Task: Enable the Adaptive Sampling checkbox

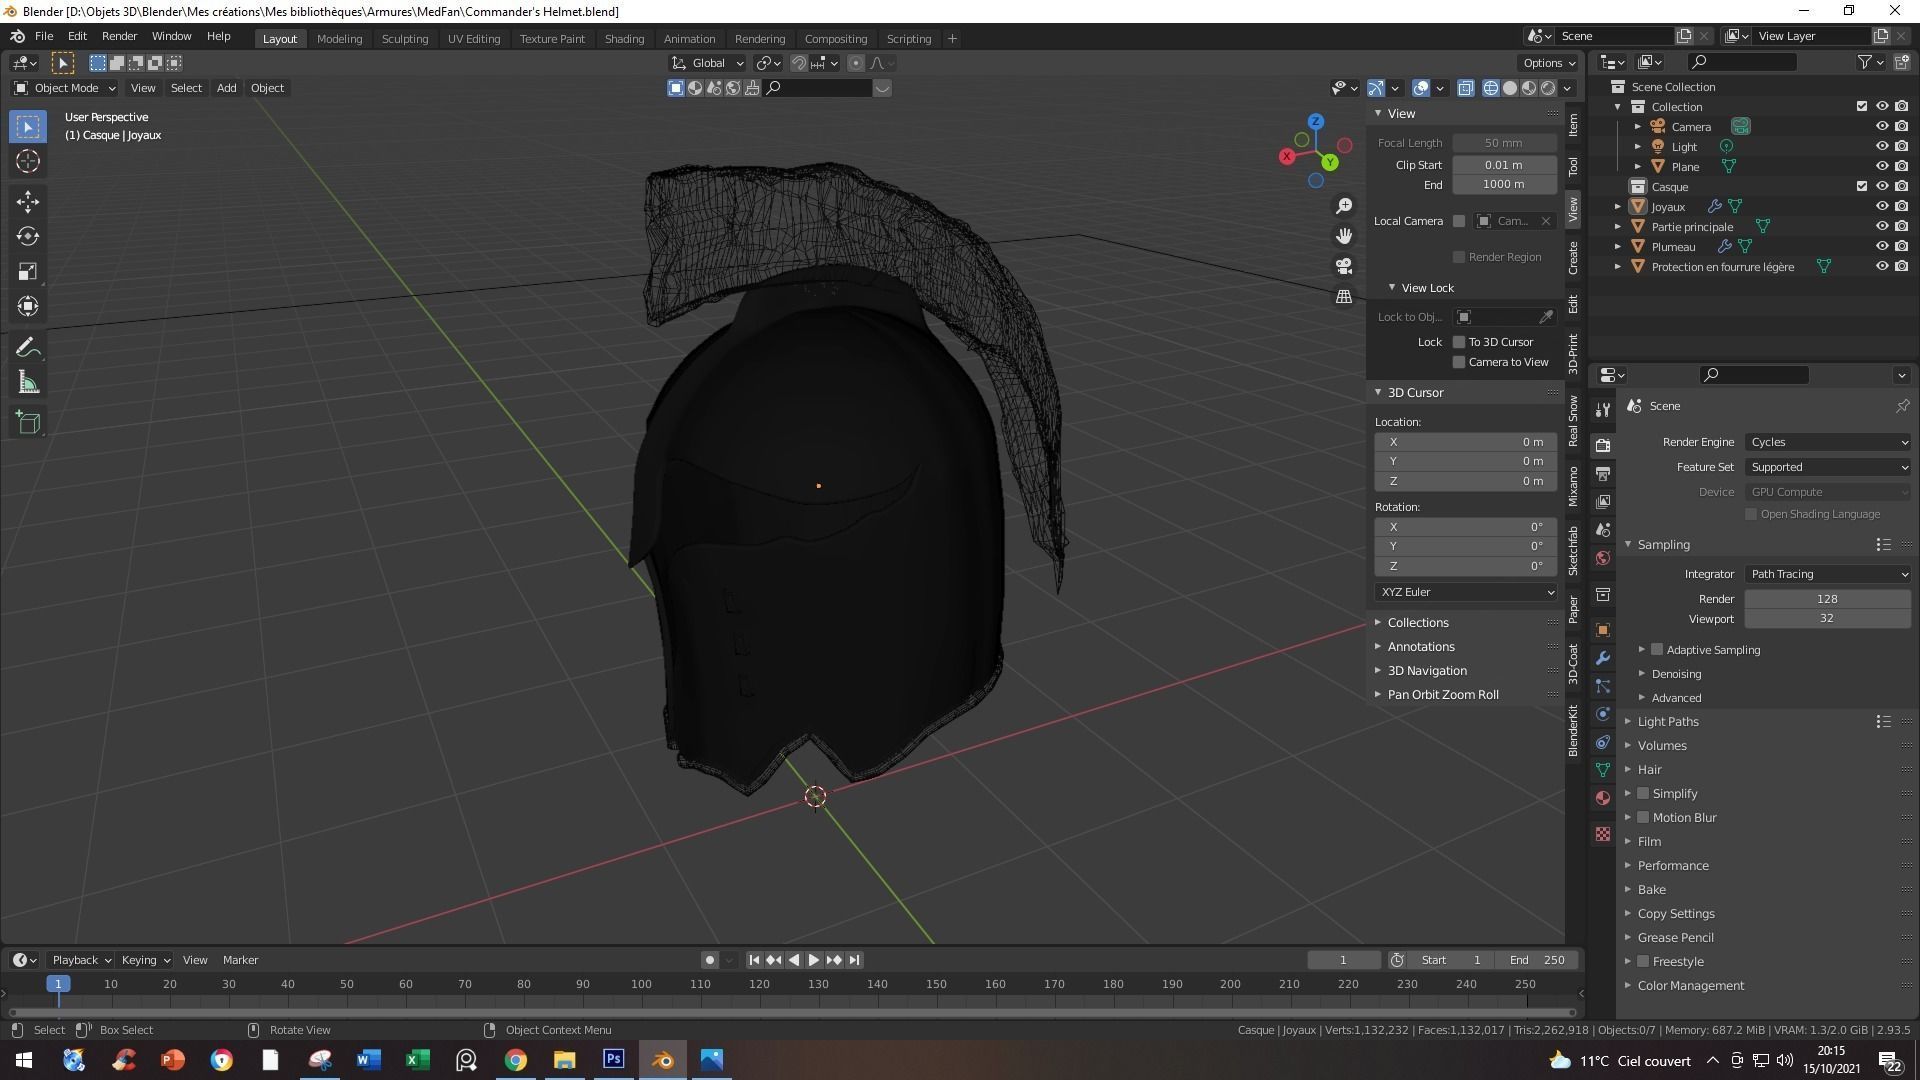Action: tap(1657, 650)
